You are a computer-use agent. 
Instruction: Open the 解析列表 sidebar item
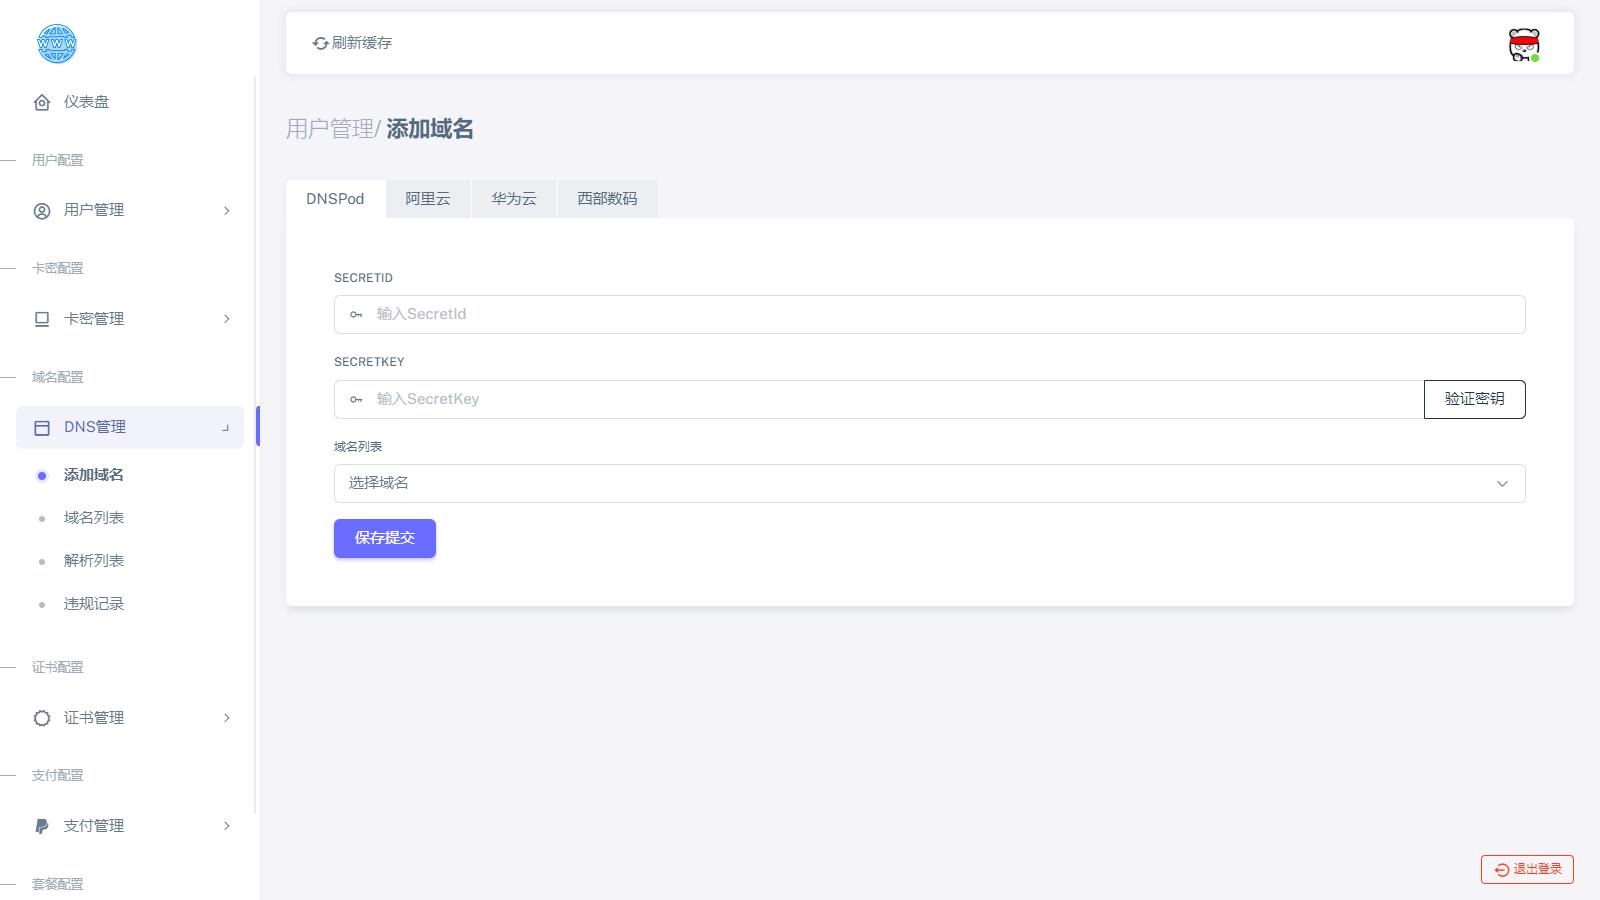[94, 561]
